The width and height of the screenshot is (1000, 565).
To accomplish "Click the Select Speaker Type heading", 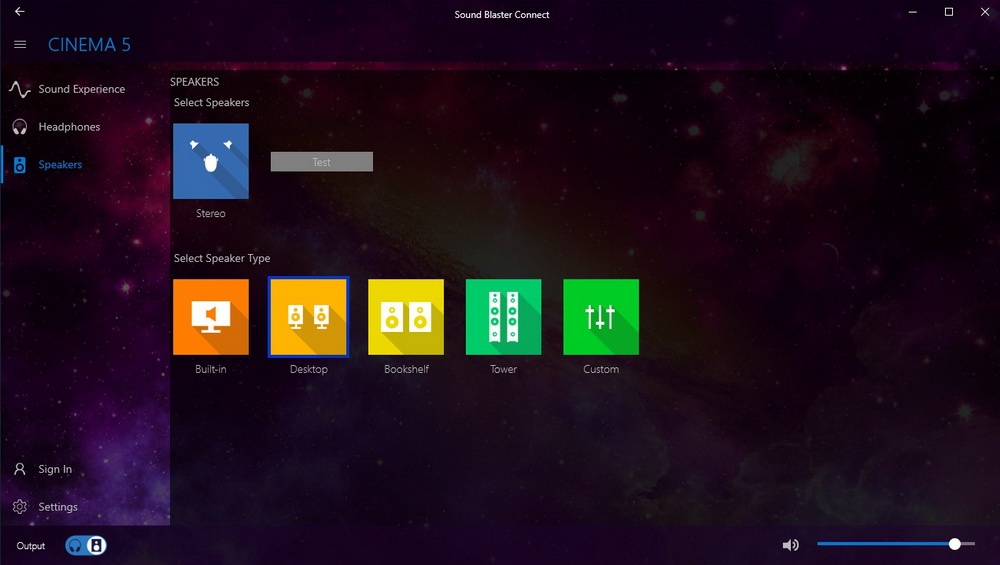I will (222, 258).
